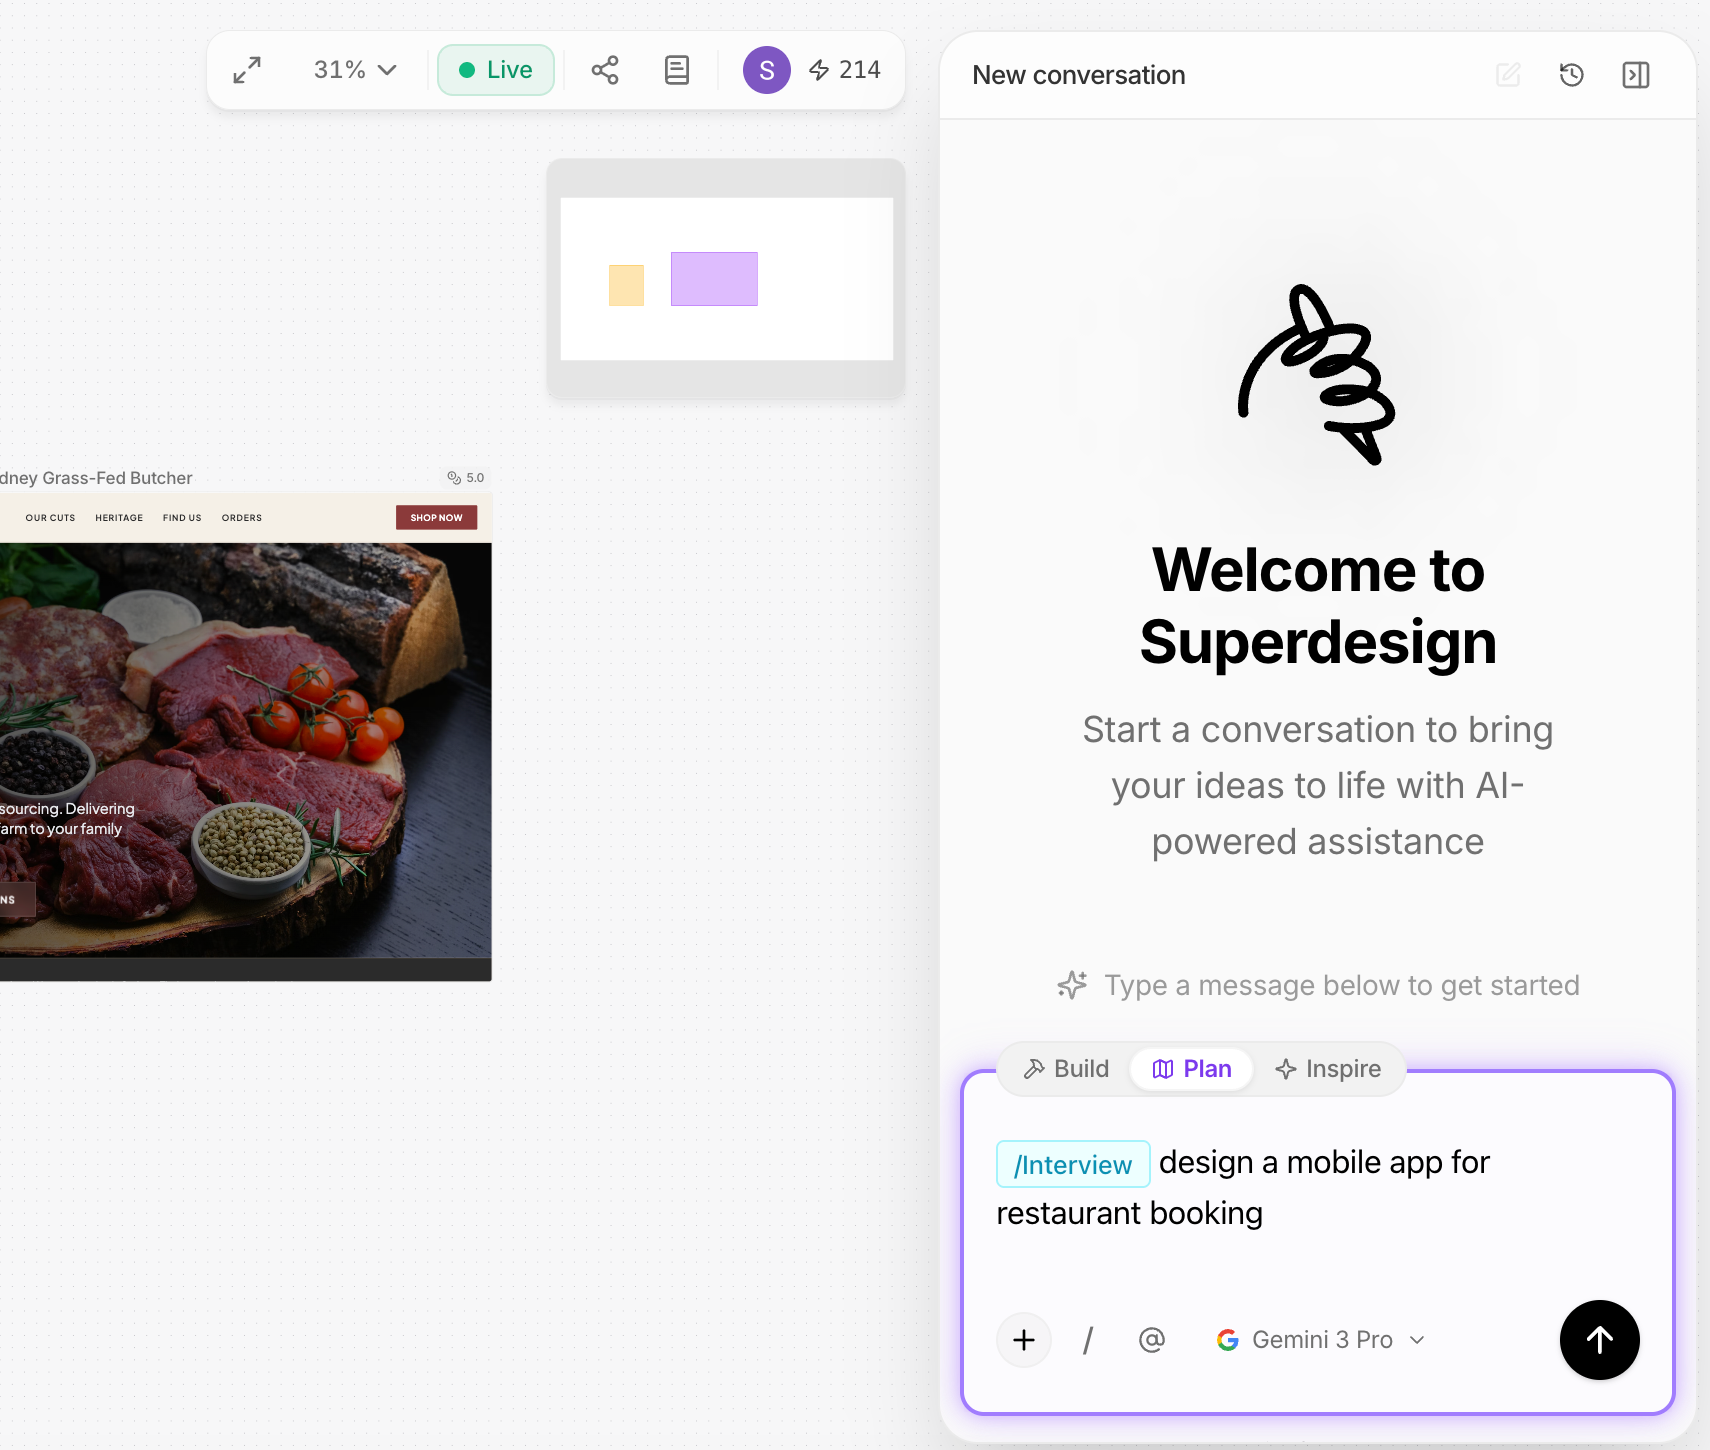Image resolution: width=1710 pixels, height=1450 pixels.
Task: Click the attachment plus icon in the composer
Action: [1023, 1340]
